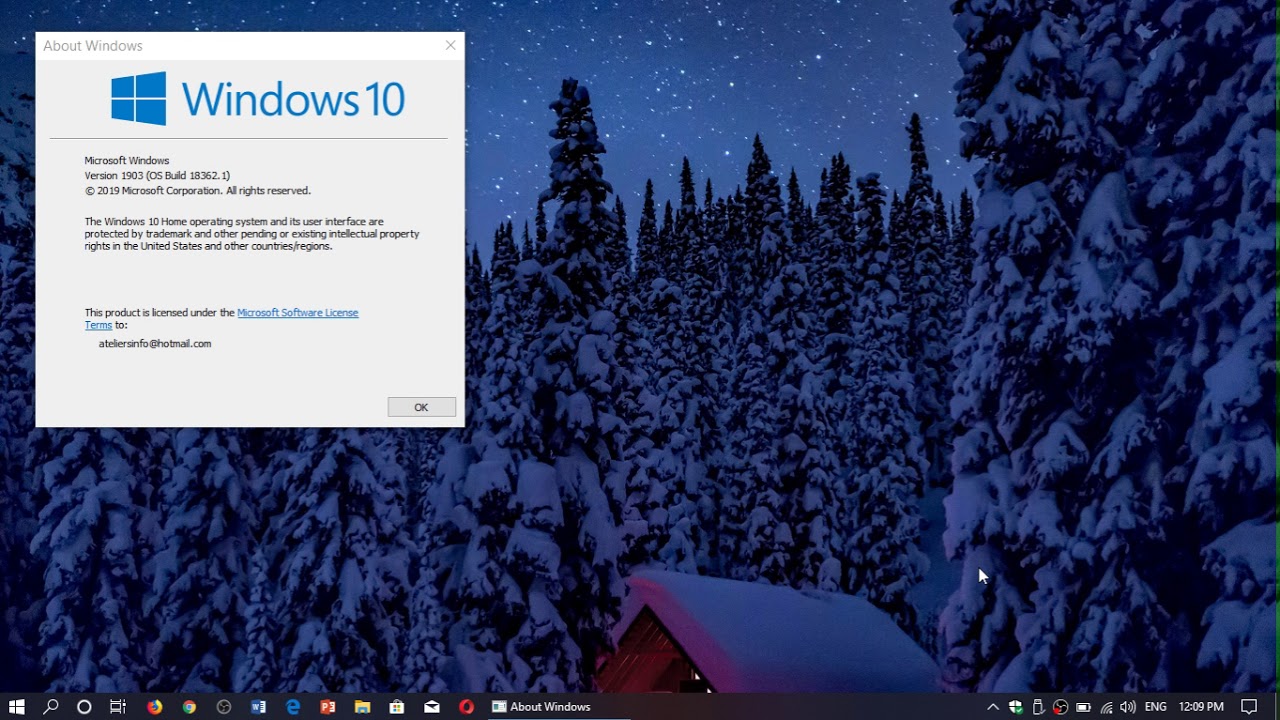Open OBS recording tray icon
The height and width of the screenshot is (720, 1280).
1060,707
